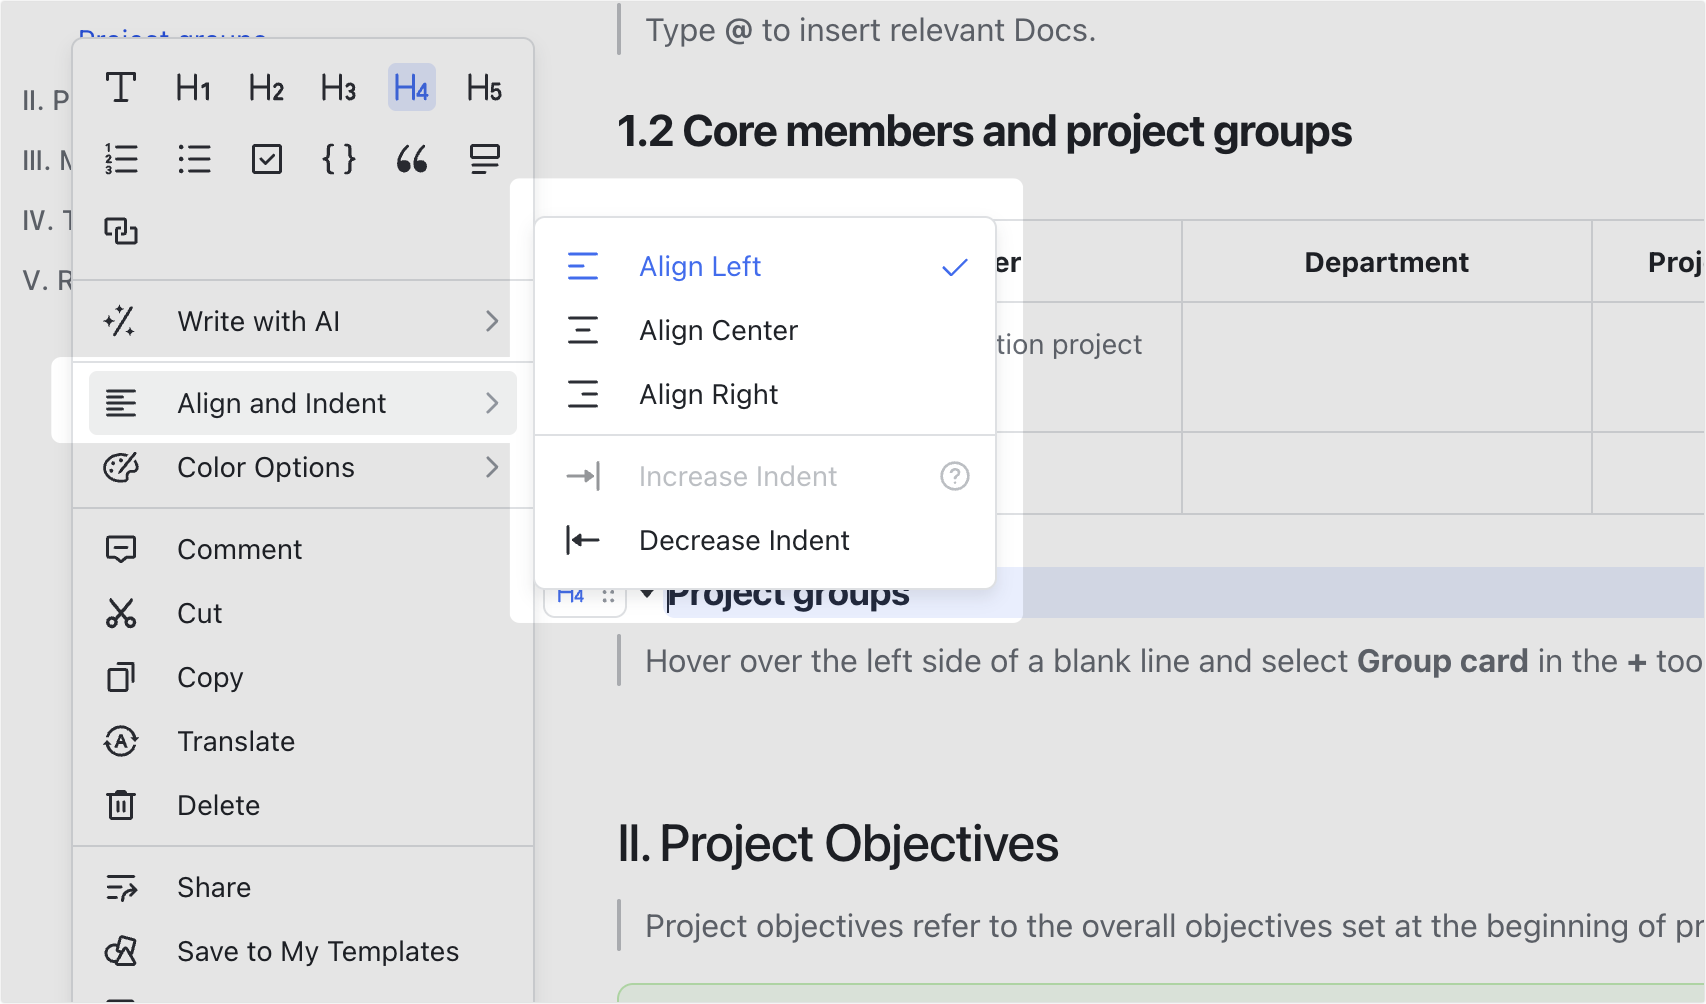Convert block to callout
The image size is (1706, 1004).
pyautogui.click(x=485, y=159)
